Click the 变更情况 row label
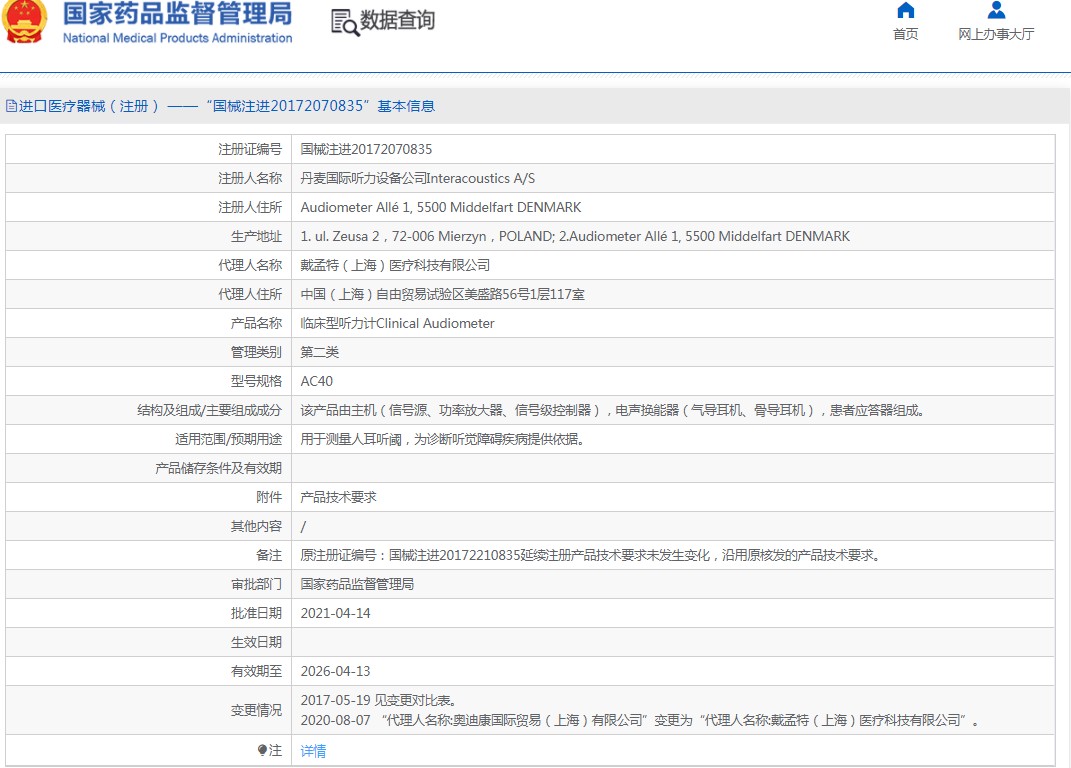The height and width of the screenshot is (768, 1071). (256, 711)
